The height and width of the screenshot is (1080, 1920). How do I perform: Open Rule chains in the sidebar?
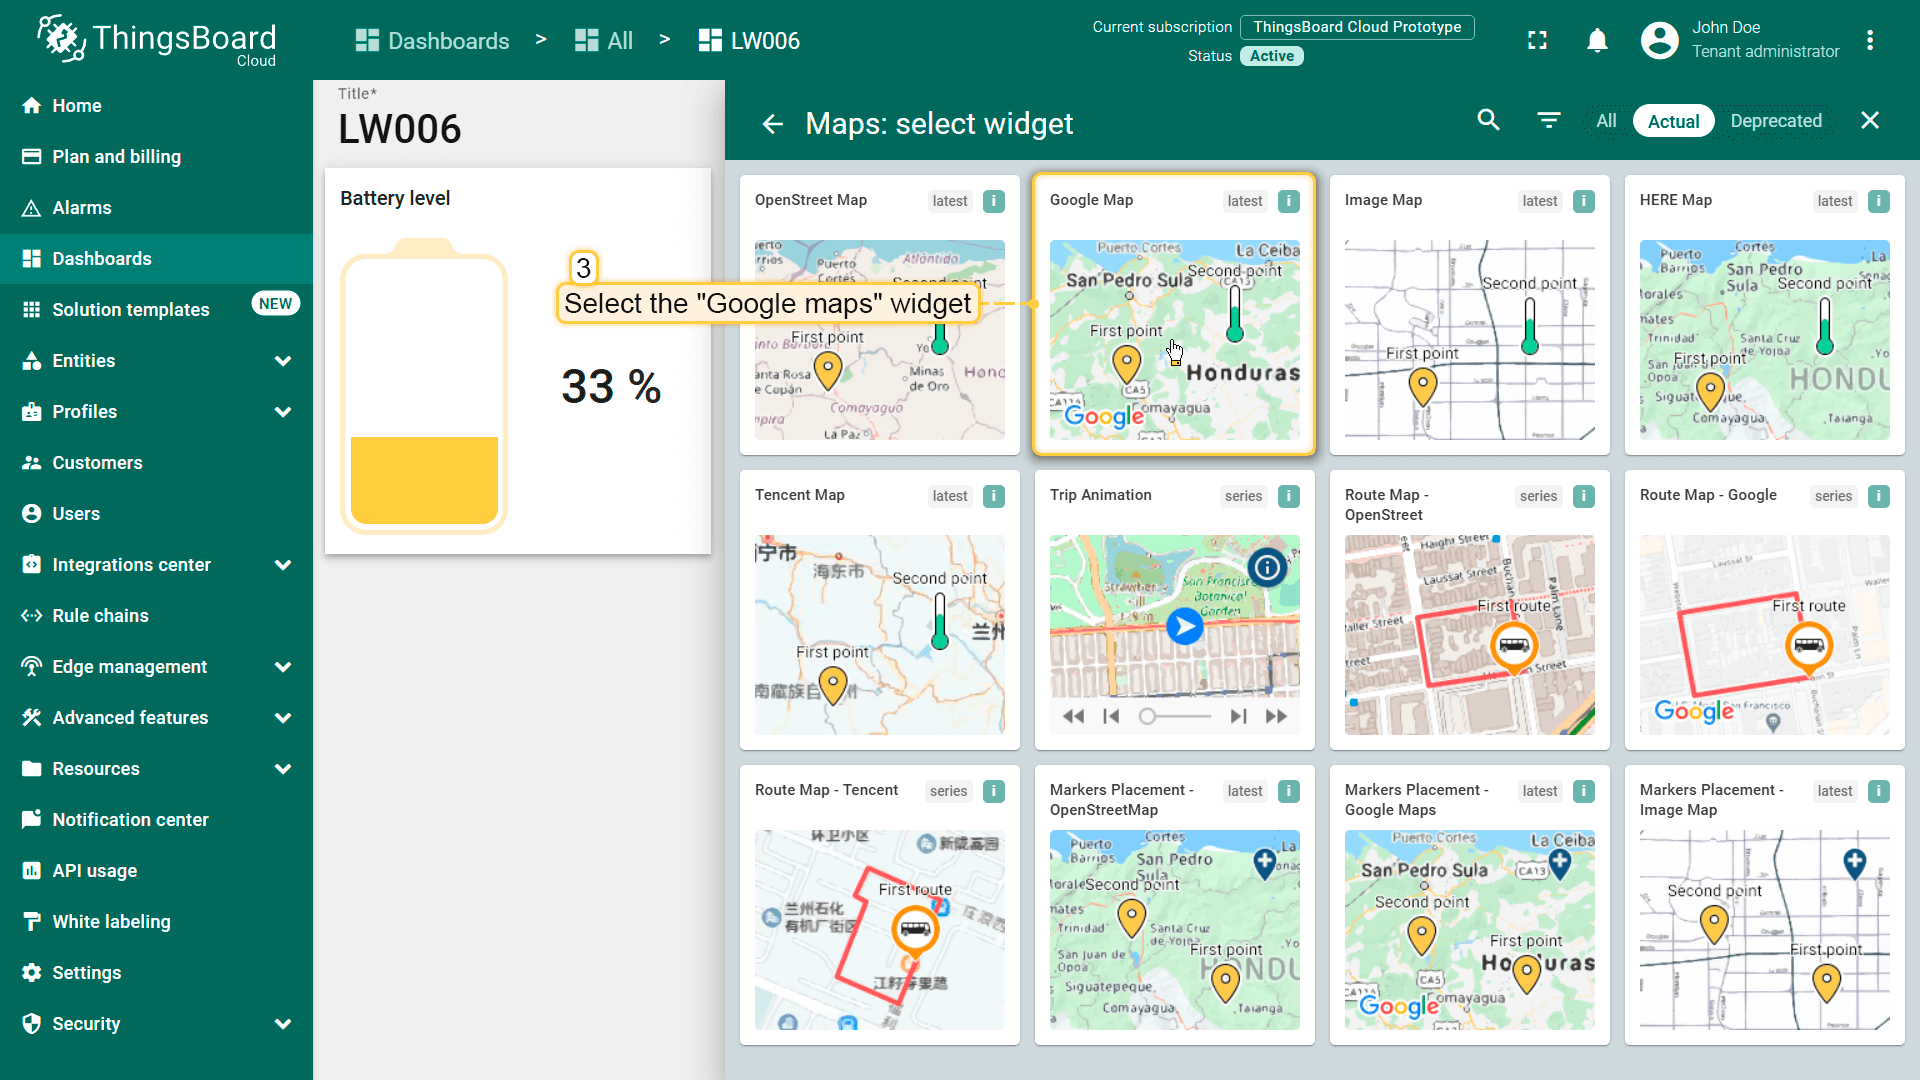click(100, 616)
